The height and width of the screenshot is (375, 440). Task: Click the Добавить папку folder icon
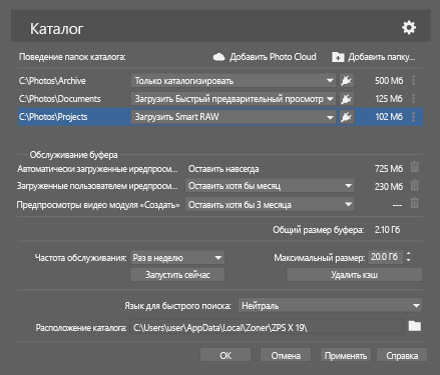(x=338, y=57)
